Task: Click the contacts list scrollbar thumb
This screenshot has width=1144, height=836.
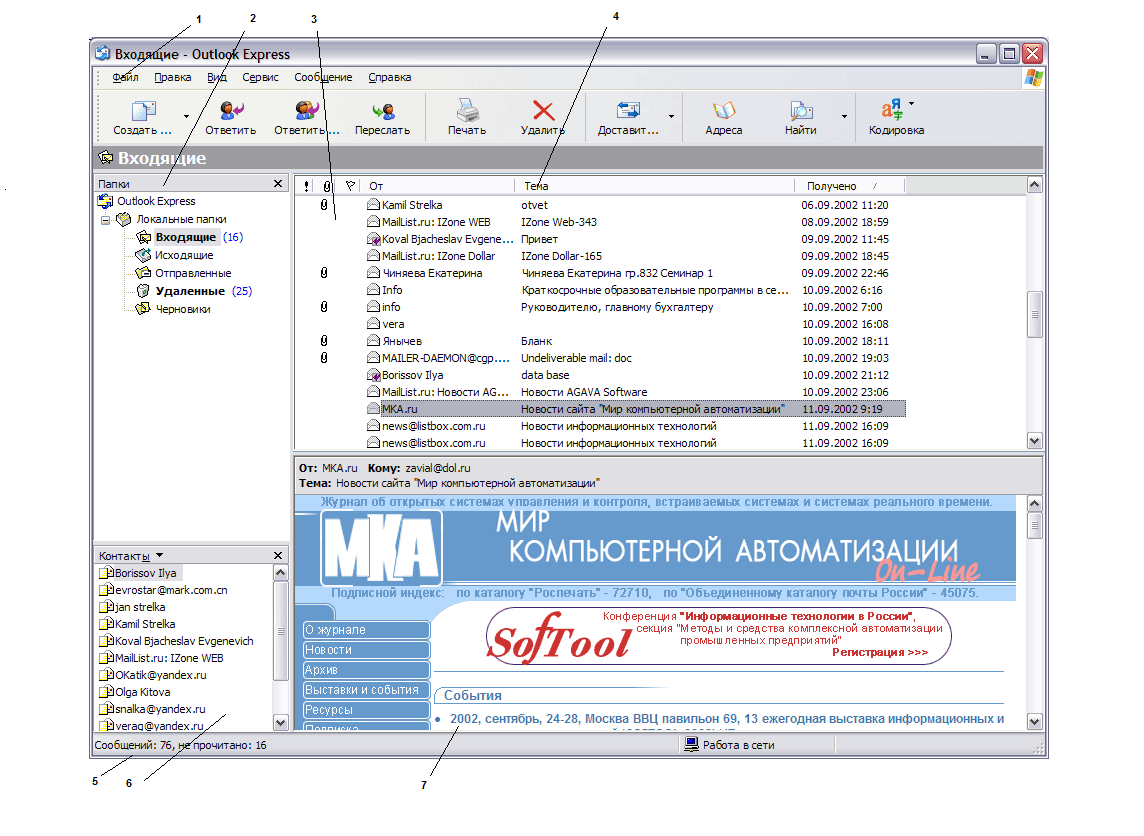Action: point(281,631)
